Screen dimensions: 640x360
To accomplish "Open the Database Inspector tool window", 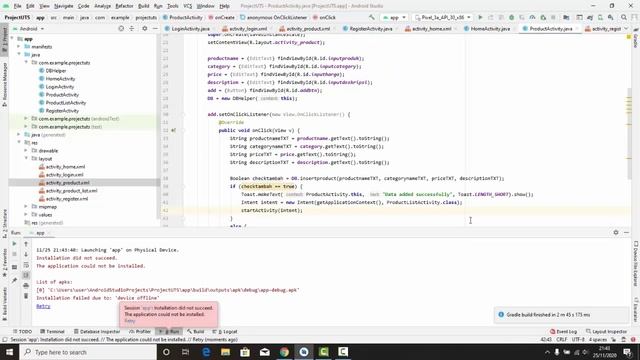I will tap(97, 331).
